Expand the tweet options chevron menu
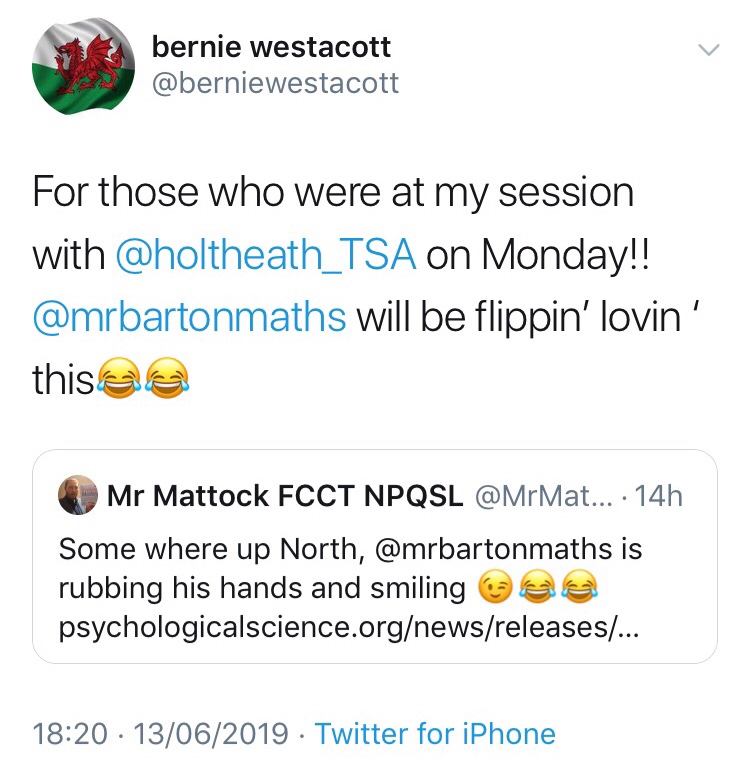 click(x=708, y=49)
